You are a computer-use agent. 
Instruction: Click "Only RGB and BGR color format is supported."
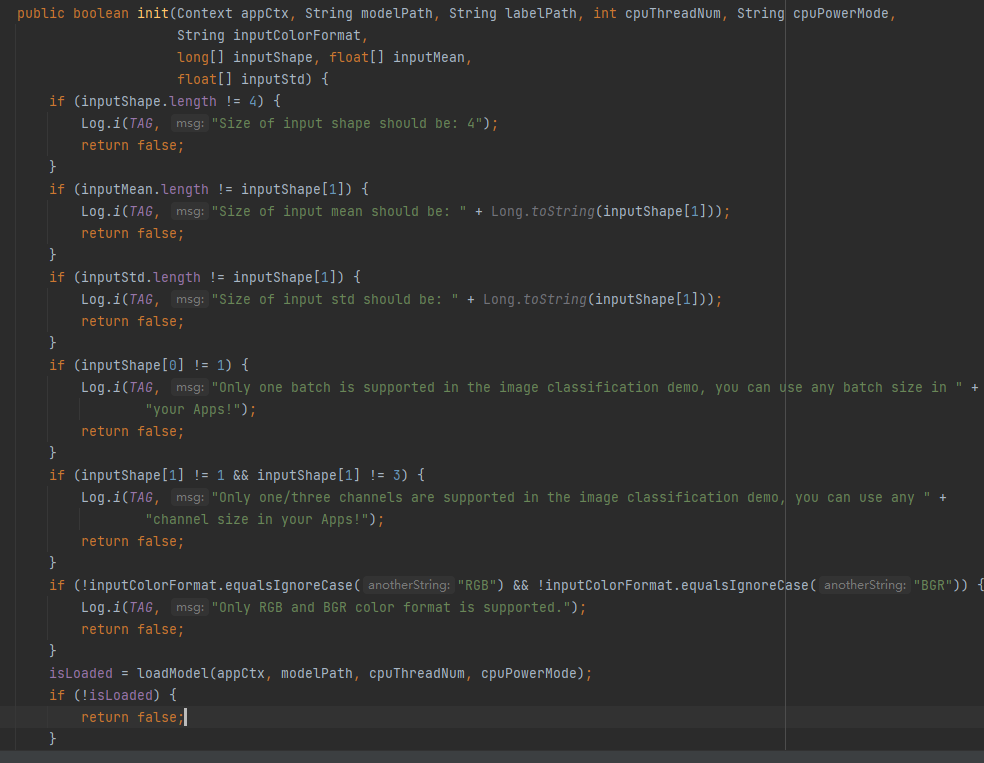pos(390,607)
